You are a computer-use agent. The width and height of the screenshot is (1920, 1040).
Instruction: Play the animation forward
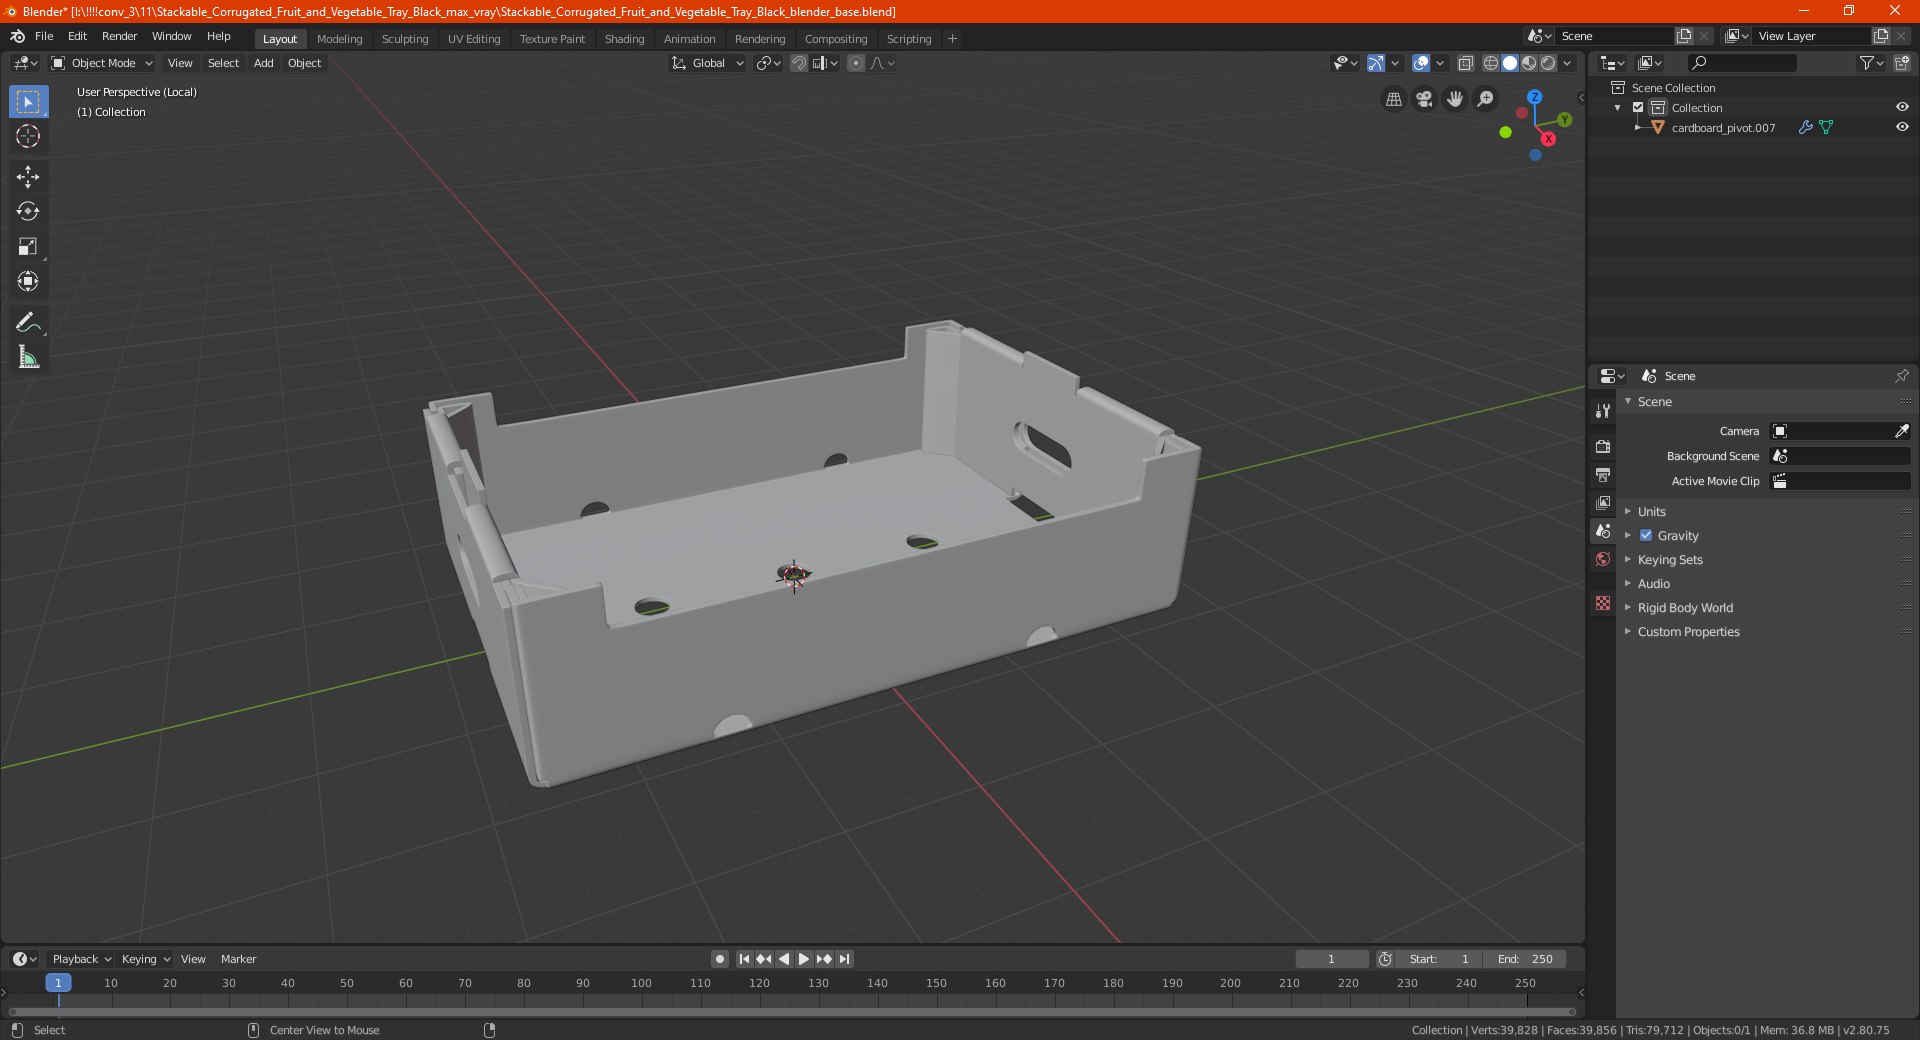(803, 959)
